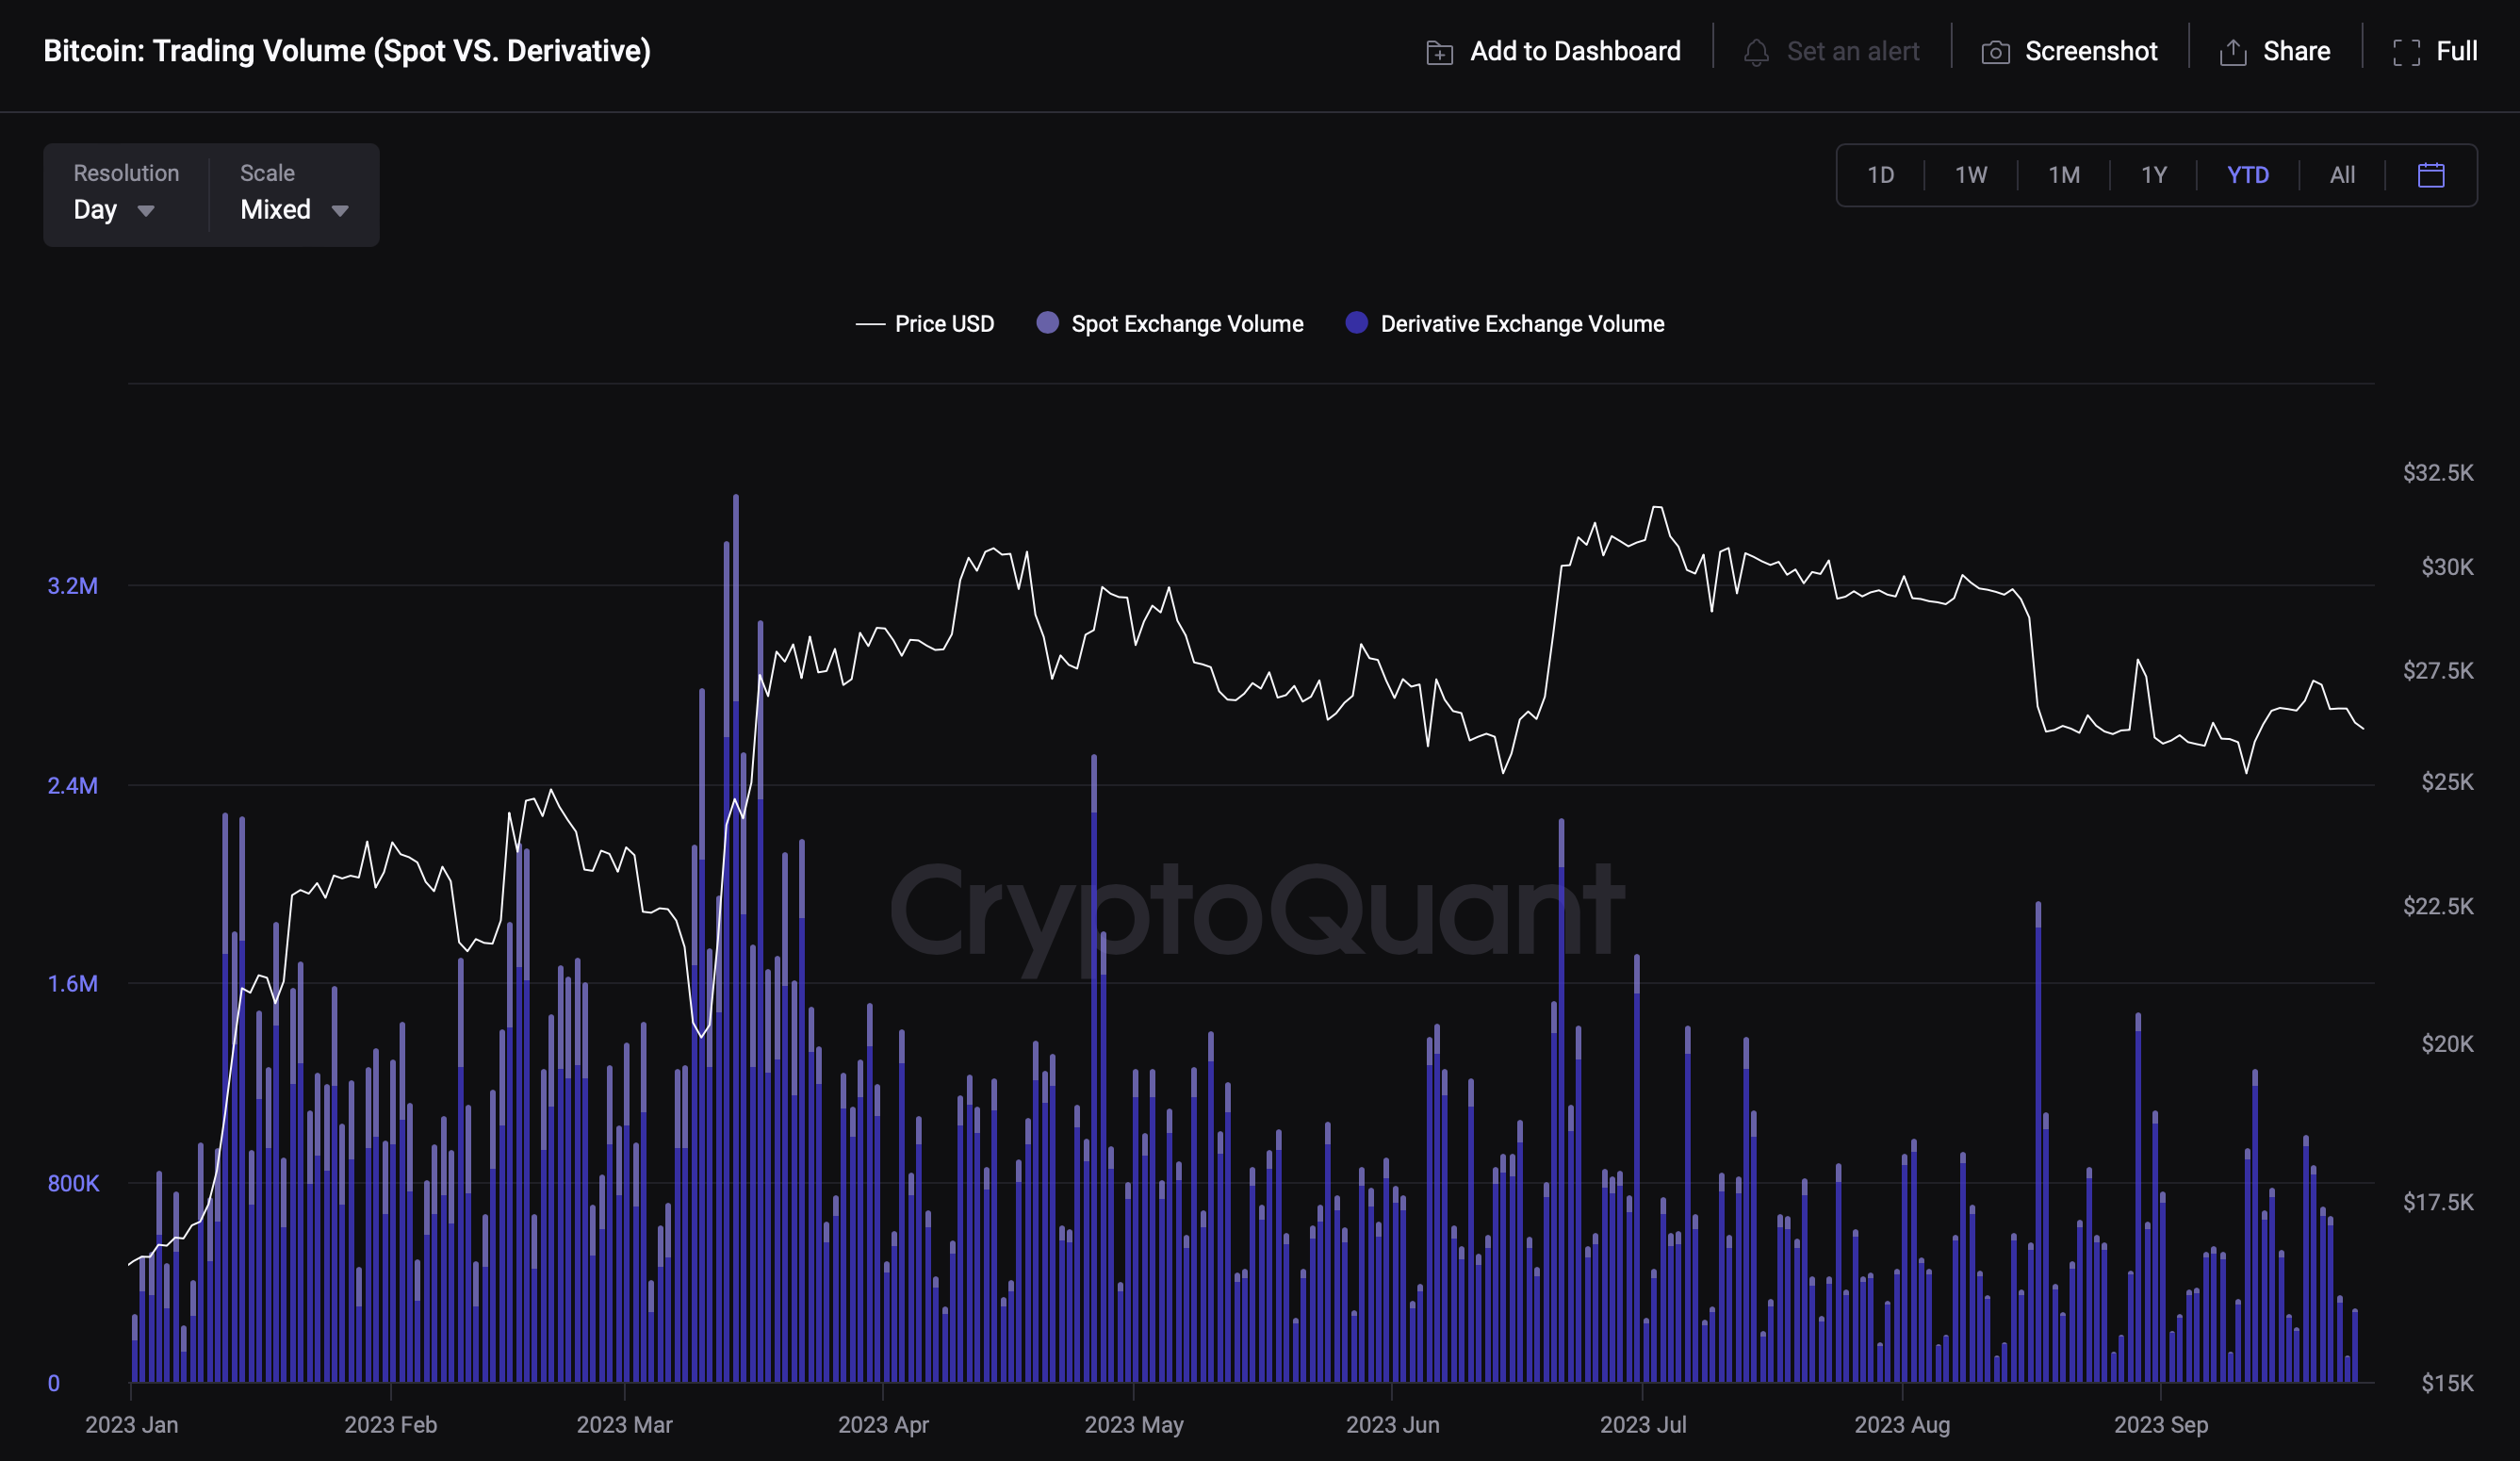Select the 1M time range tab

[2063, 175]
